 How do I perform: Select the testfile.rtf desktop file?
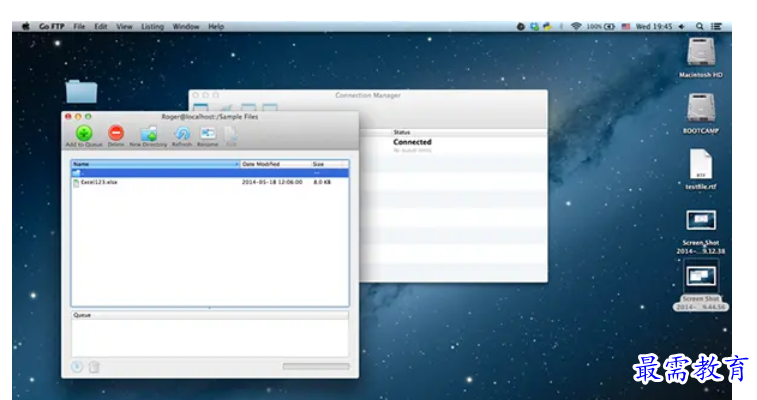pos(701,169)
